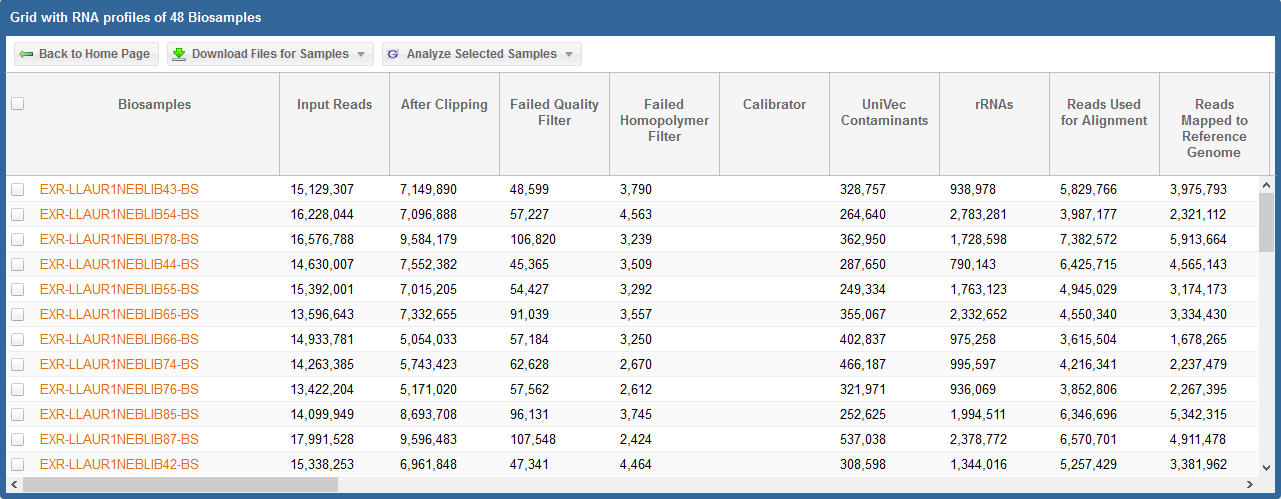Click the green download icon in toolbar

(179, 54)
